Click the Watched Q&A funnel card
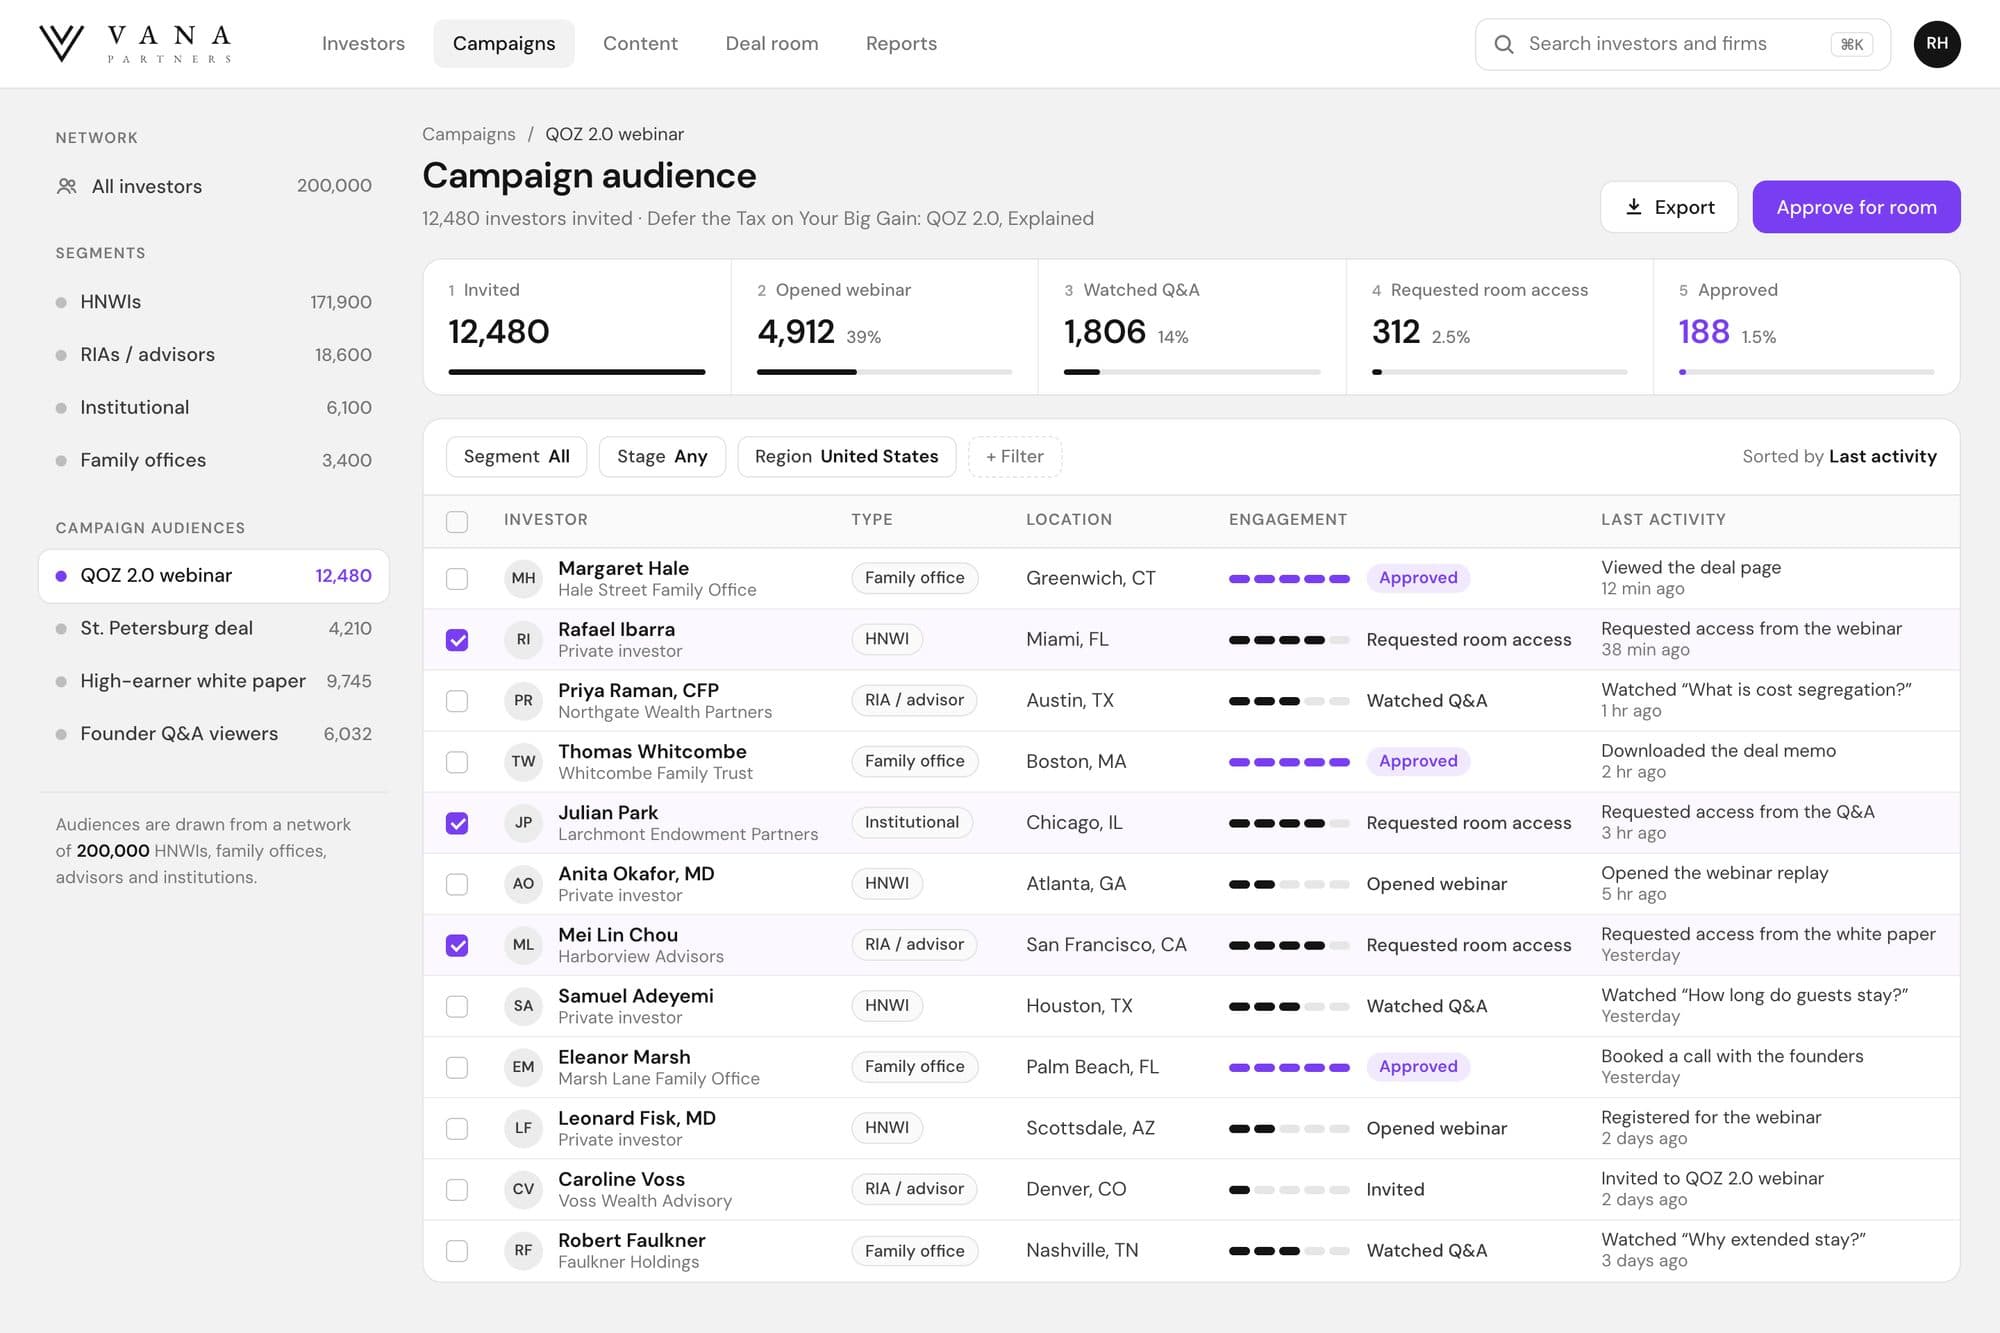2000x1333 pixels. [1192, 327]
